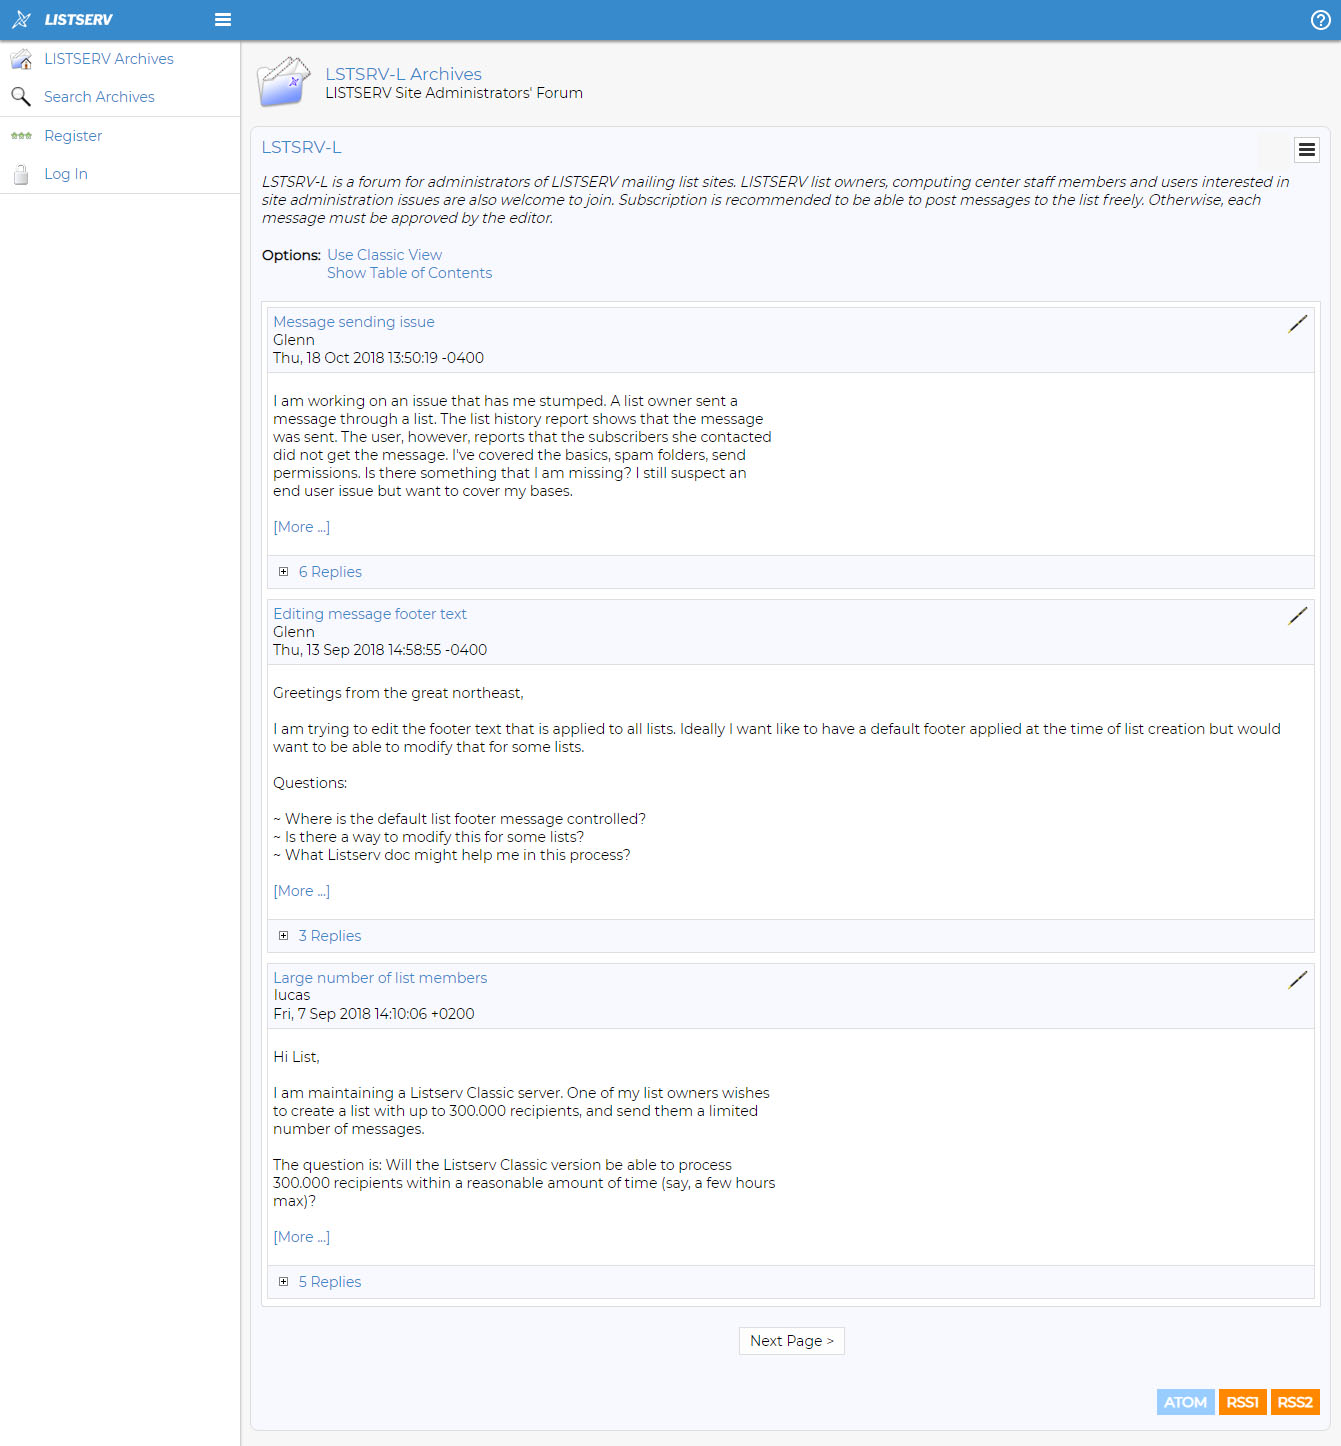Click author name lucas
Image resolution: width=1341 pixels, height=1446 pixels.
292,995
